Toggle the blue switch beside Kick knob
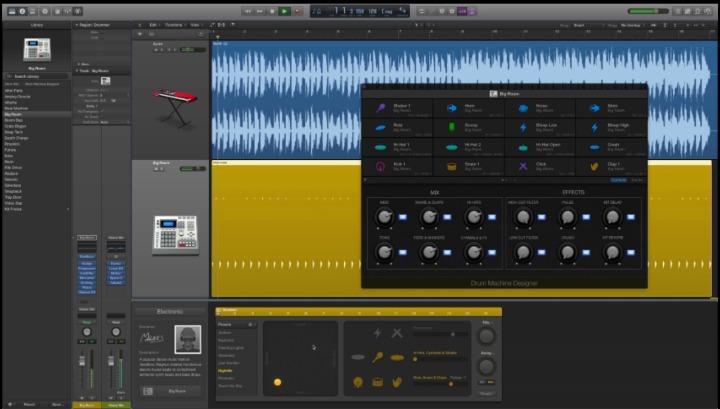The width and height of the screenshot is (720, 409). [x=402, y=217]
